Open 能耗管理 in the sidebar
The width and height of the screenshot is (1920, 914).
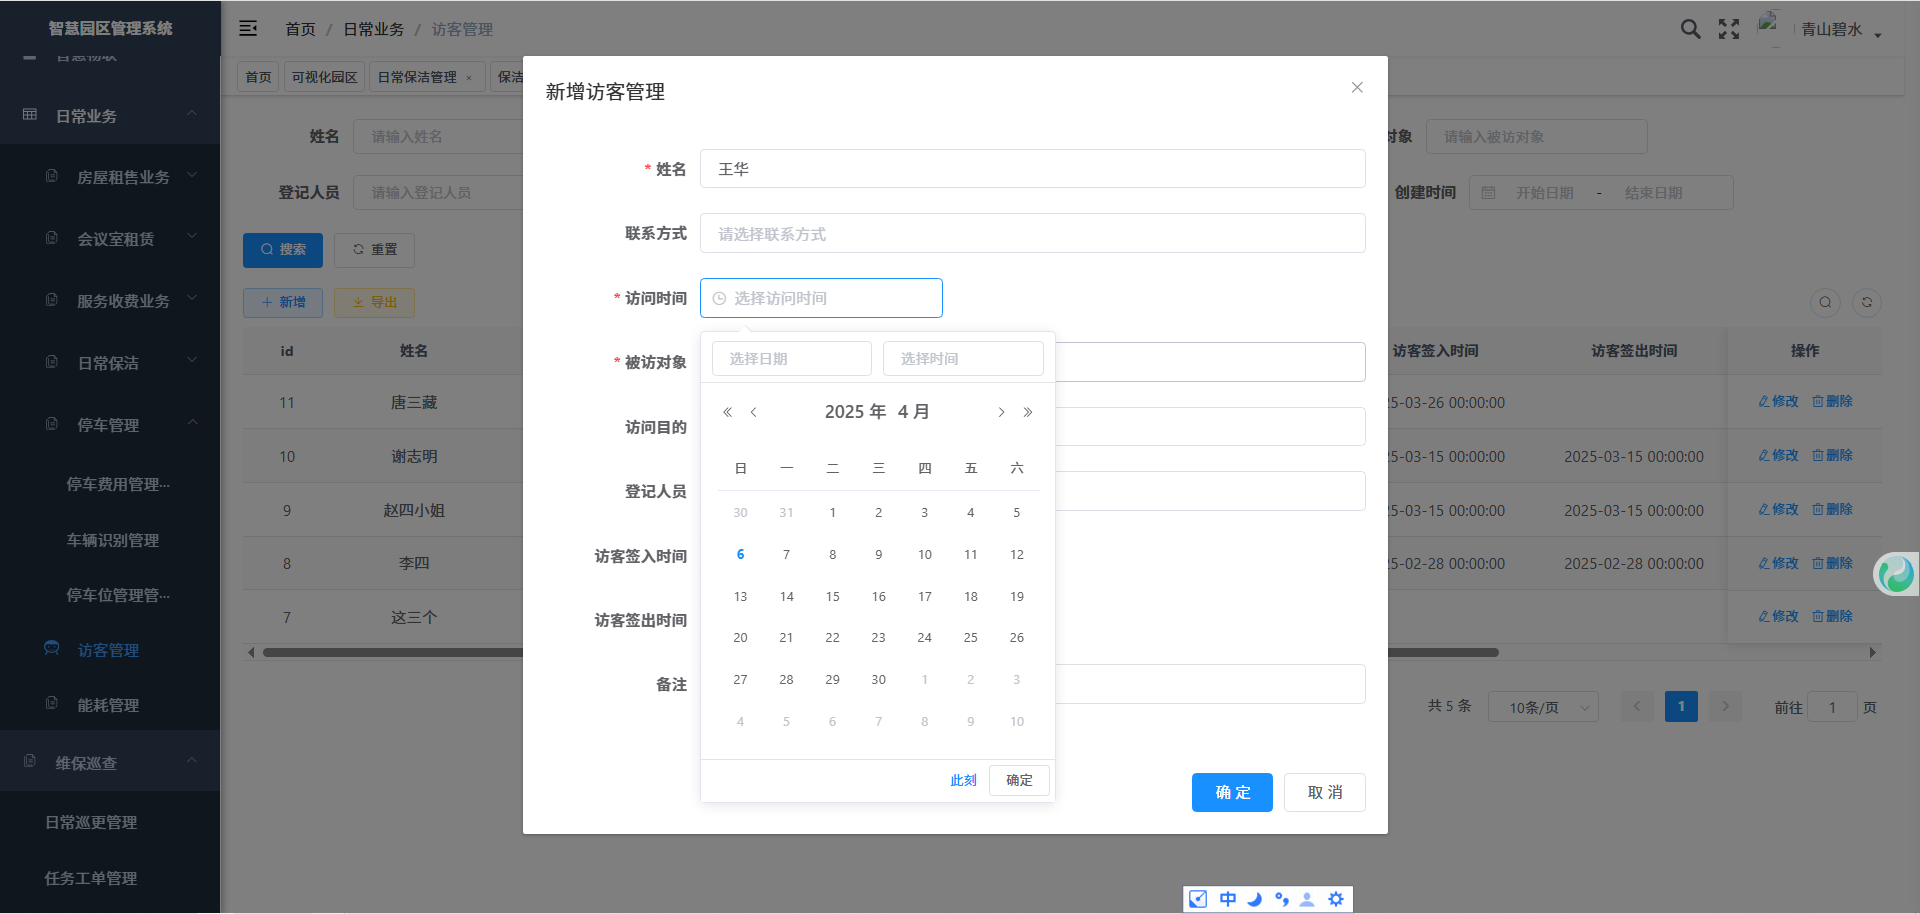click(108, 705)
